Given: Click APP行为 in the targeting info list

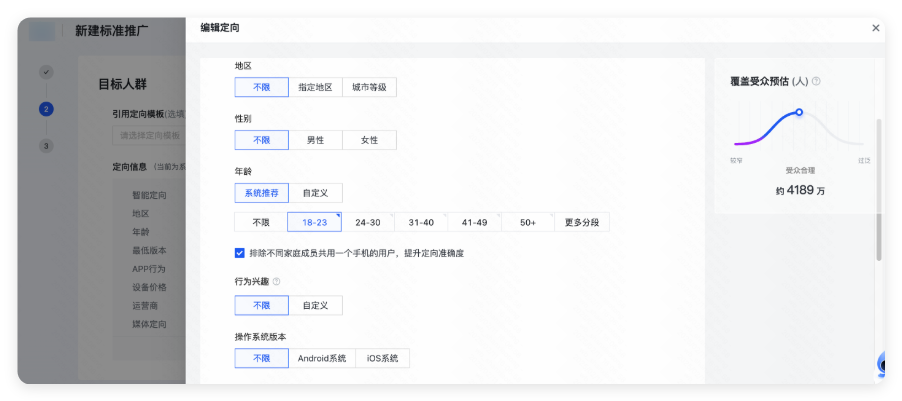Looking at the screenshot, I should point(148,269).
